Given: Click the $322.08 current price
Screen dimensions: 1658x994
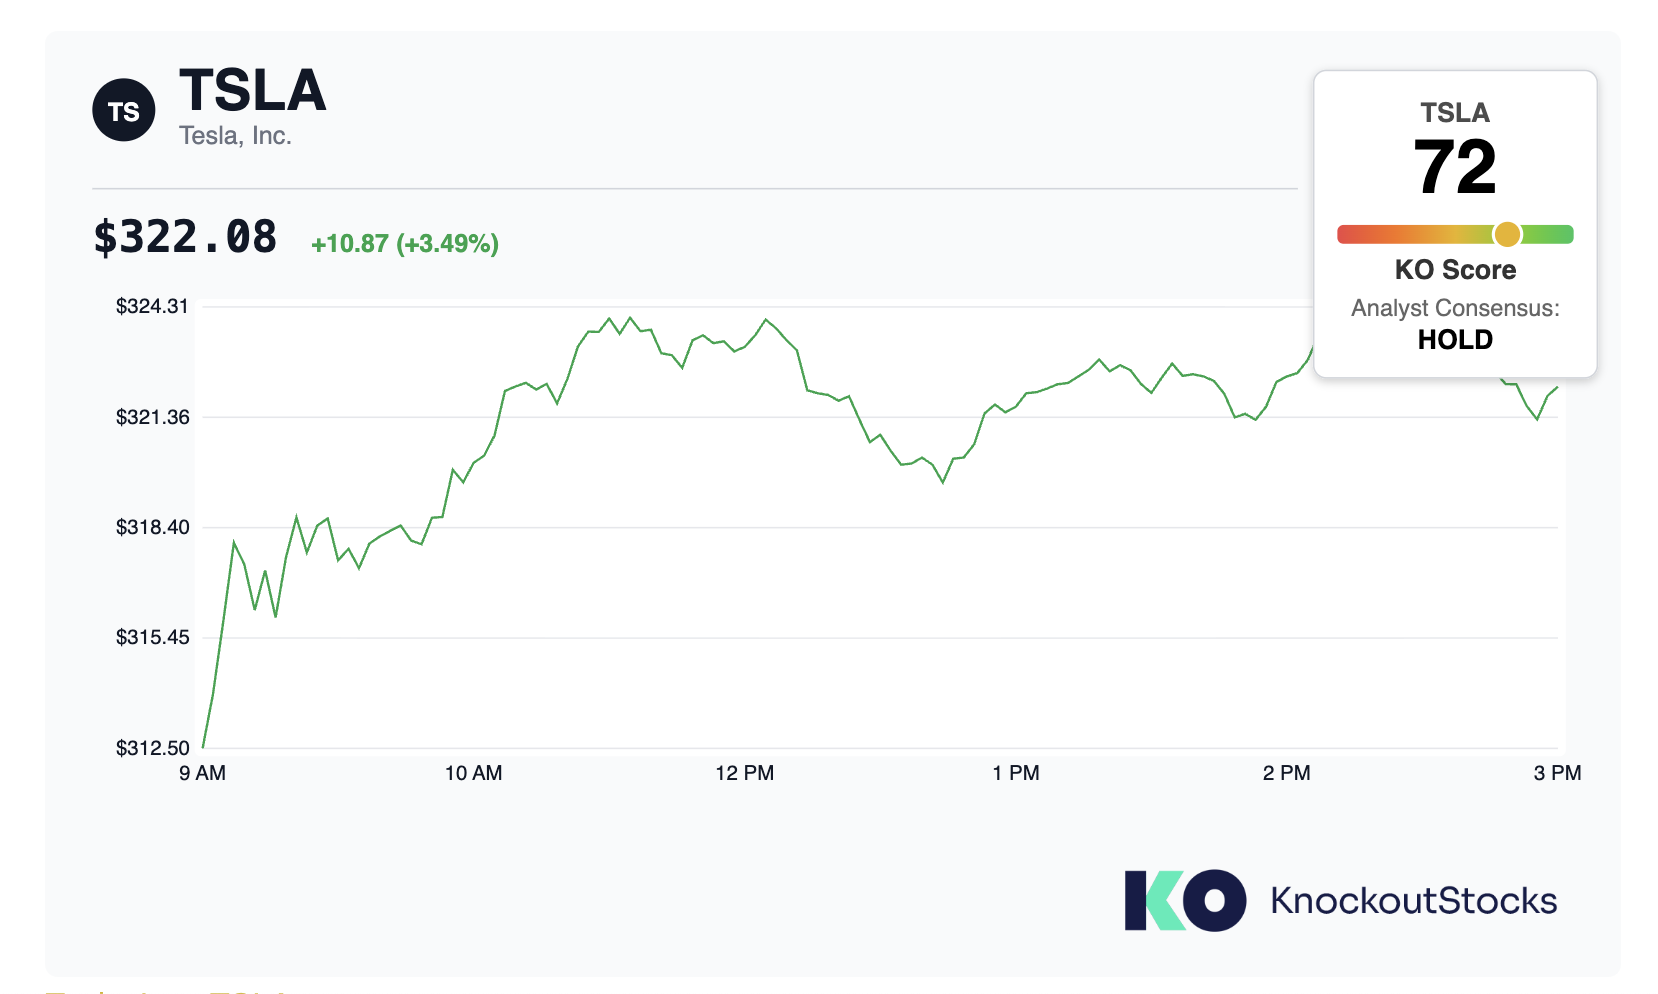Looking at the screenshot, I should click(x=185, y=237).
